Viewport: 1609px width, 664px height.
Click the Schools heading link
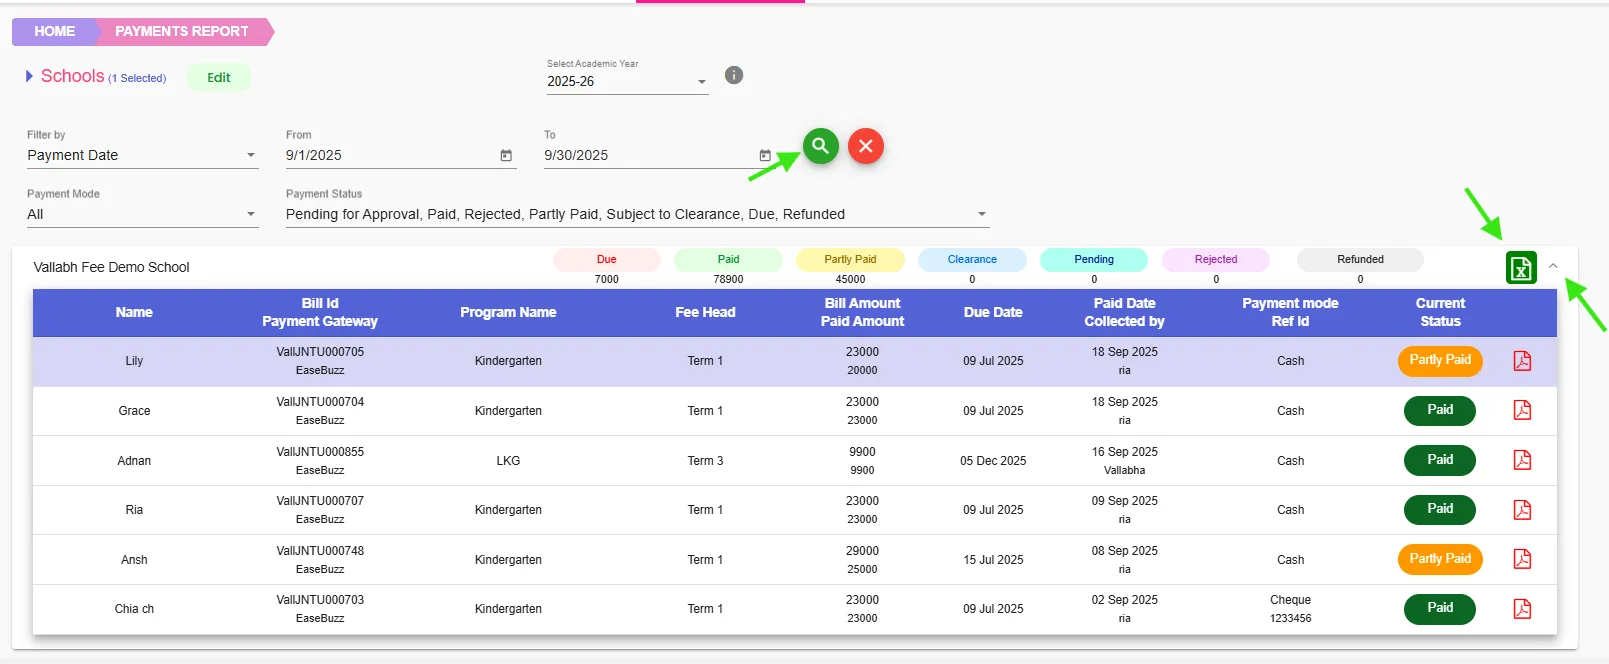pyautogui.click(x=72, y=76)
